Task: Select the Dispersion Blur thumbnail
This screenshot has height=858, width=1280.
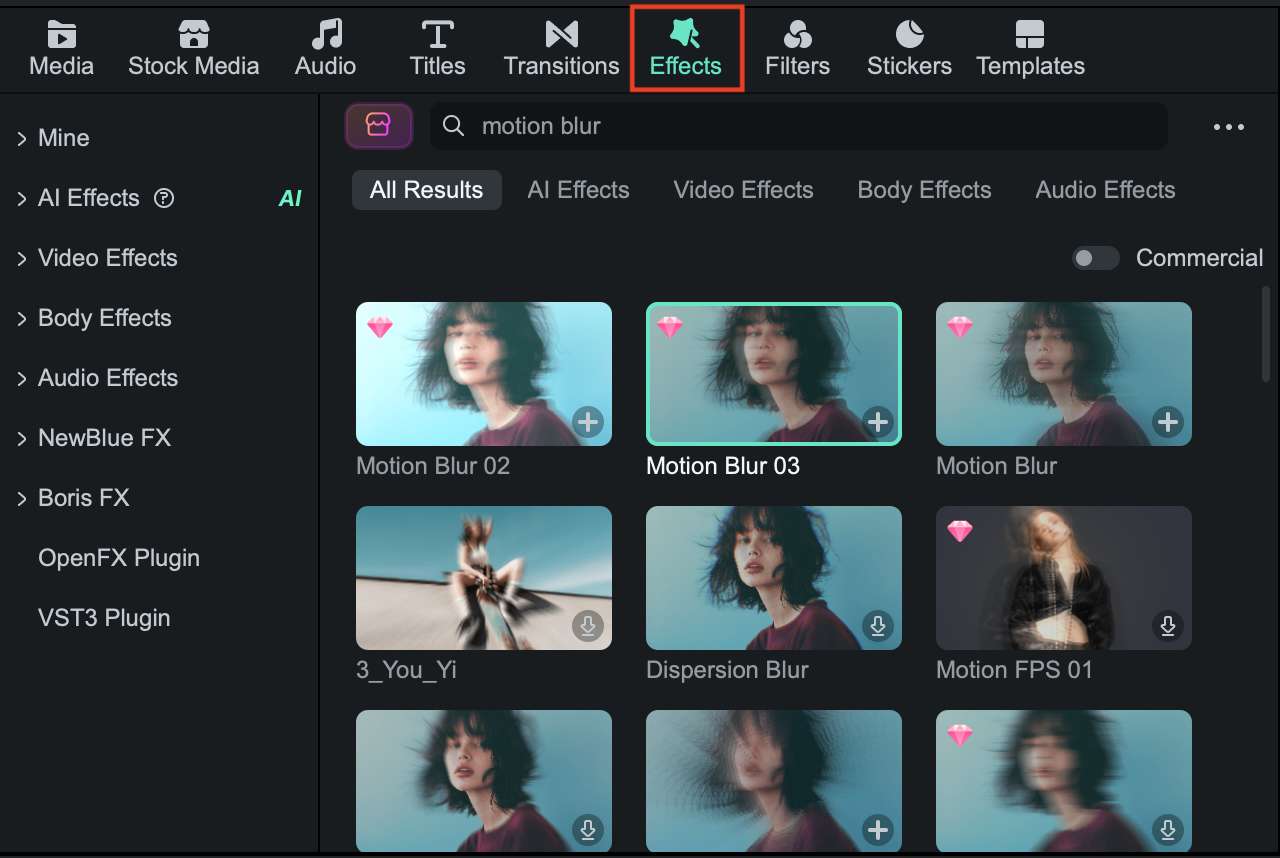Action: pos(774,578)
